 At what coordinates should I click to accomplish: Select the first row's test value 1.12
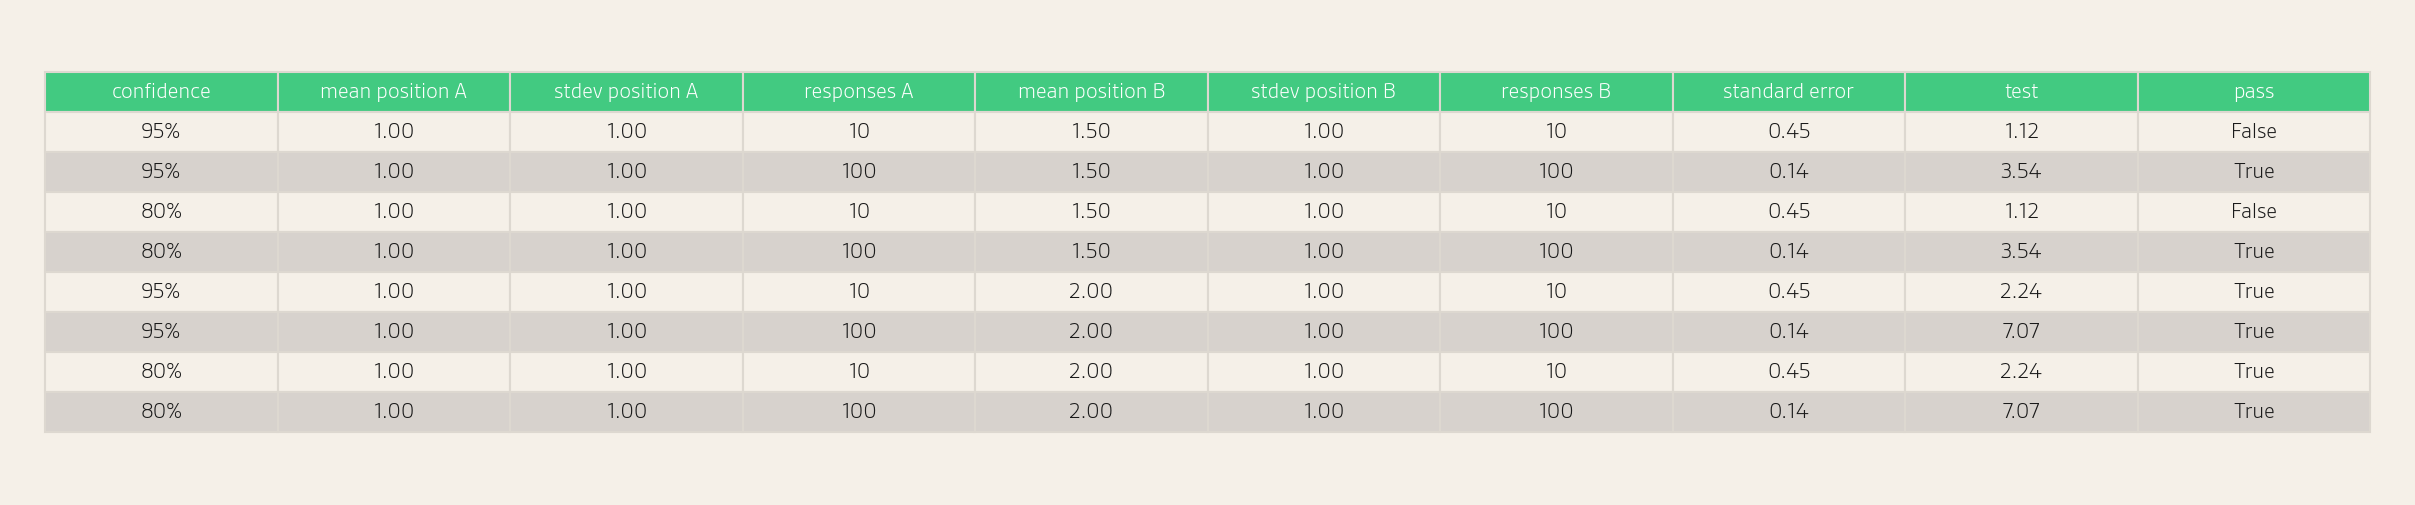coord(2021,132)
